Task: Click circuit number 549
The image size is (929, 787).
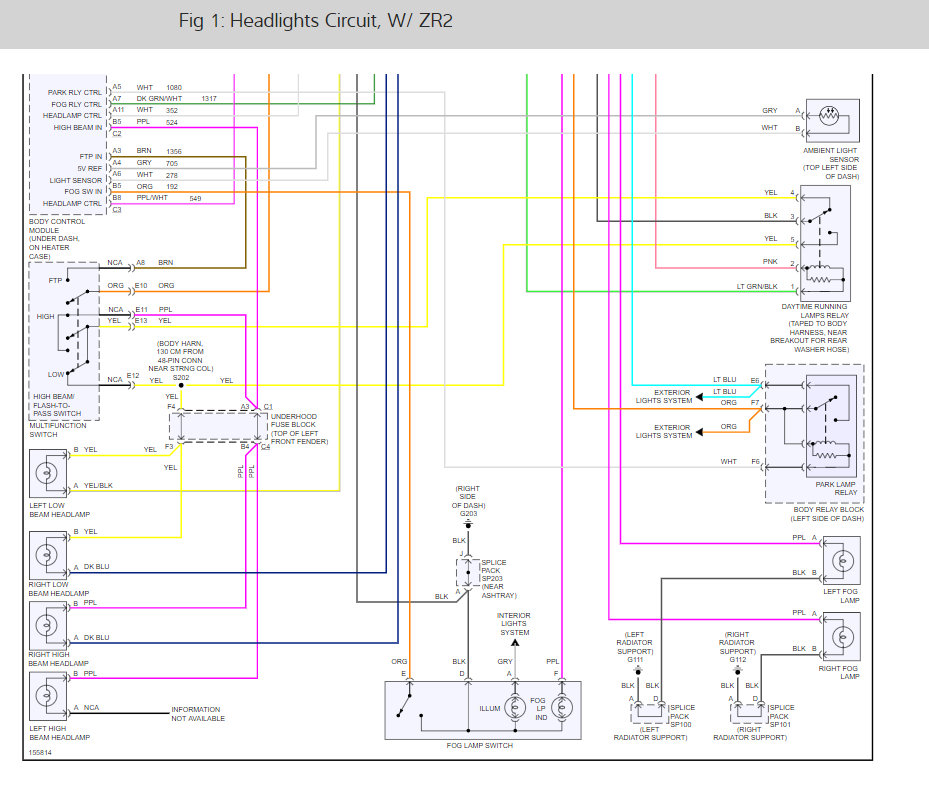Action: tap(196, 198)
